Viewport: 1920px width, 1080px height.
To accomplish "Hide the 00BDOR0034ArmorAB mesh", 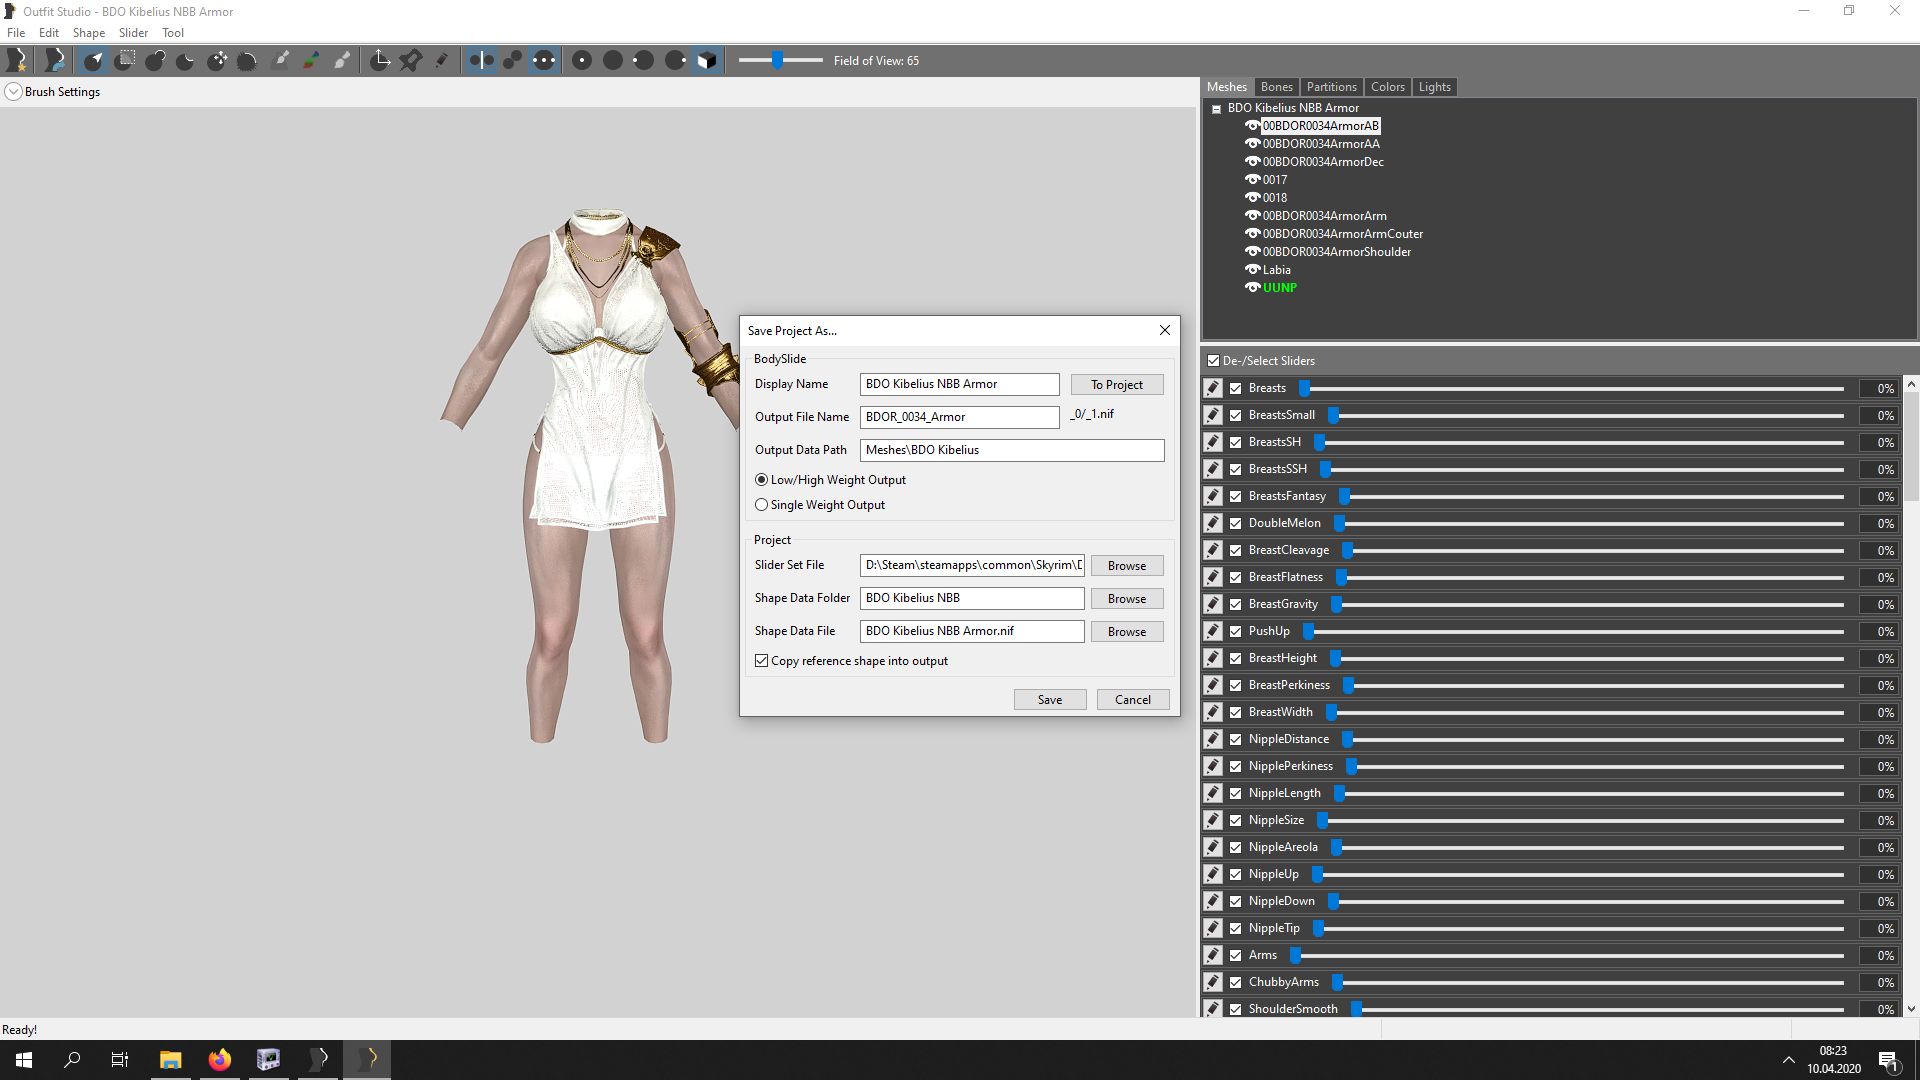I will [1252, 126].
